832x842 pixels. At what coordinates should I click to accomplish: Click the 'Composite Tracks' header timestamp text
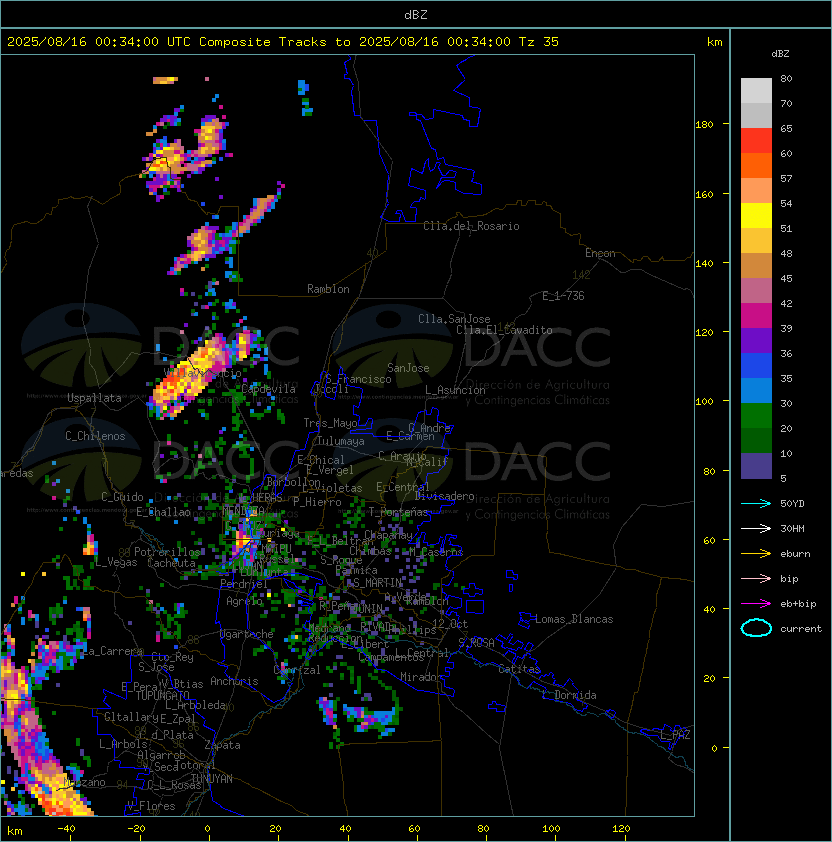tap(283, 42)
